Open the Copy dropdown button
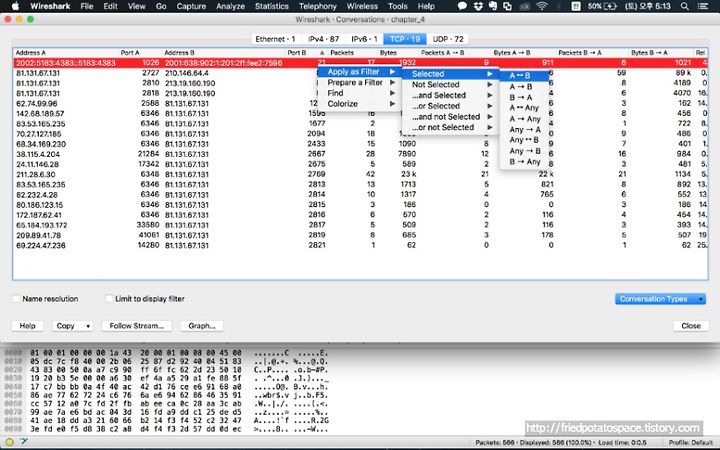Image resolution: width=720 pixels, height=450 pixels. [73, 326]
